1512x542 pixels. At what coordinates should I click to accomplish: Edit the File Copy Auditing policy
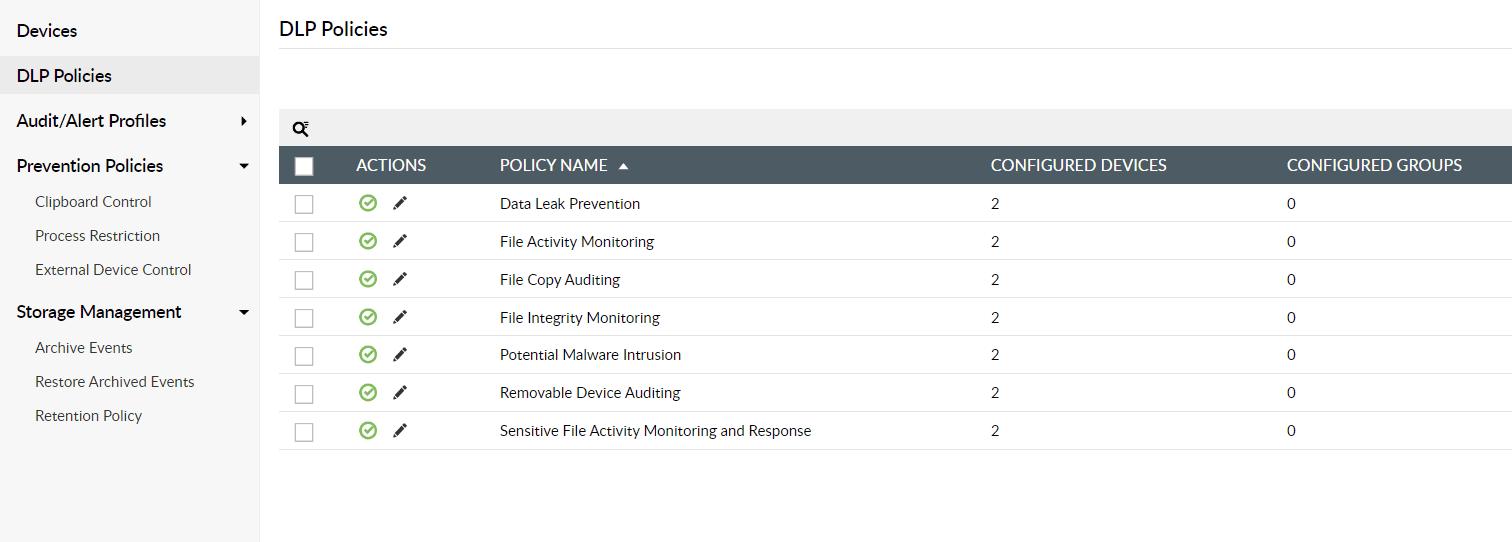(400, 279)
